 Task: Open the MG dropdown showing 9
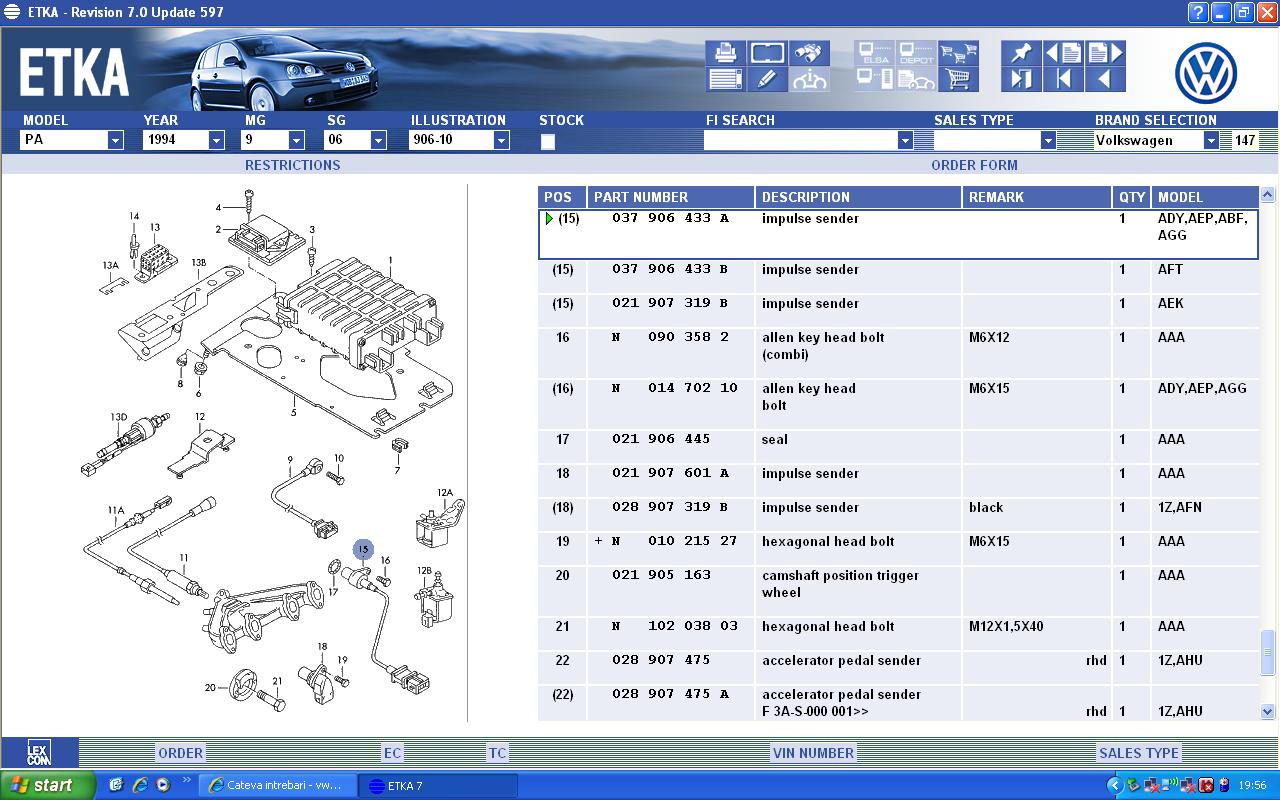tap(296, 141)
